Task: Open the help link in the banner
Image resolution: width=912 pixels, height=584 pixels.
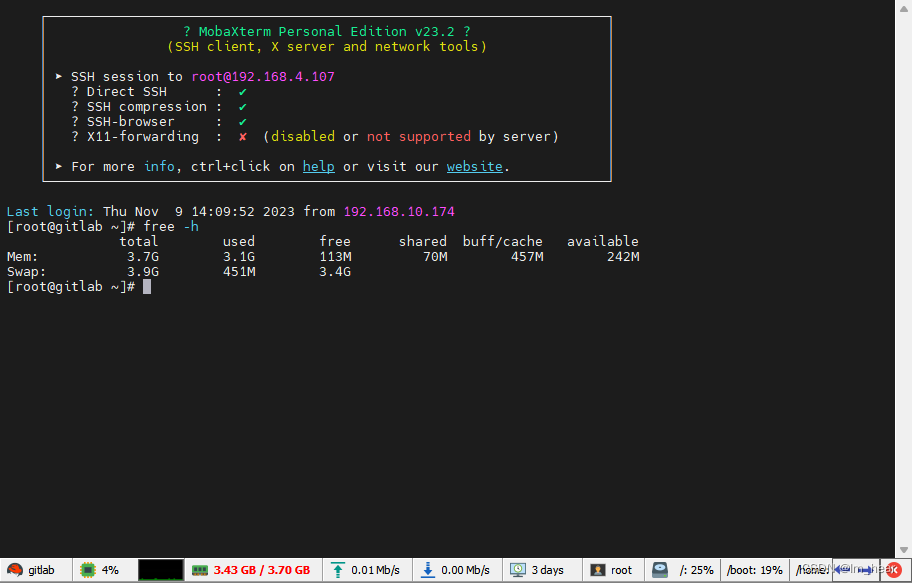Action: coord(318,166)
